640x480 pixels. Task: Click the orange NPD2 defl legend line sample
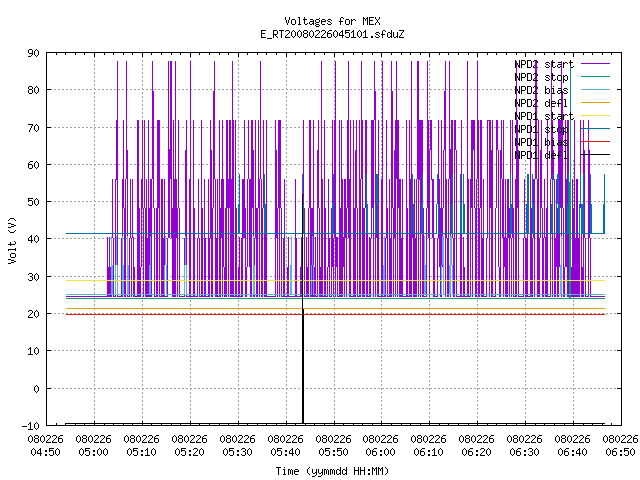(x=595, y=102)
